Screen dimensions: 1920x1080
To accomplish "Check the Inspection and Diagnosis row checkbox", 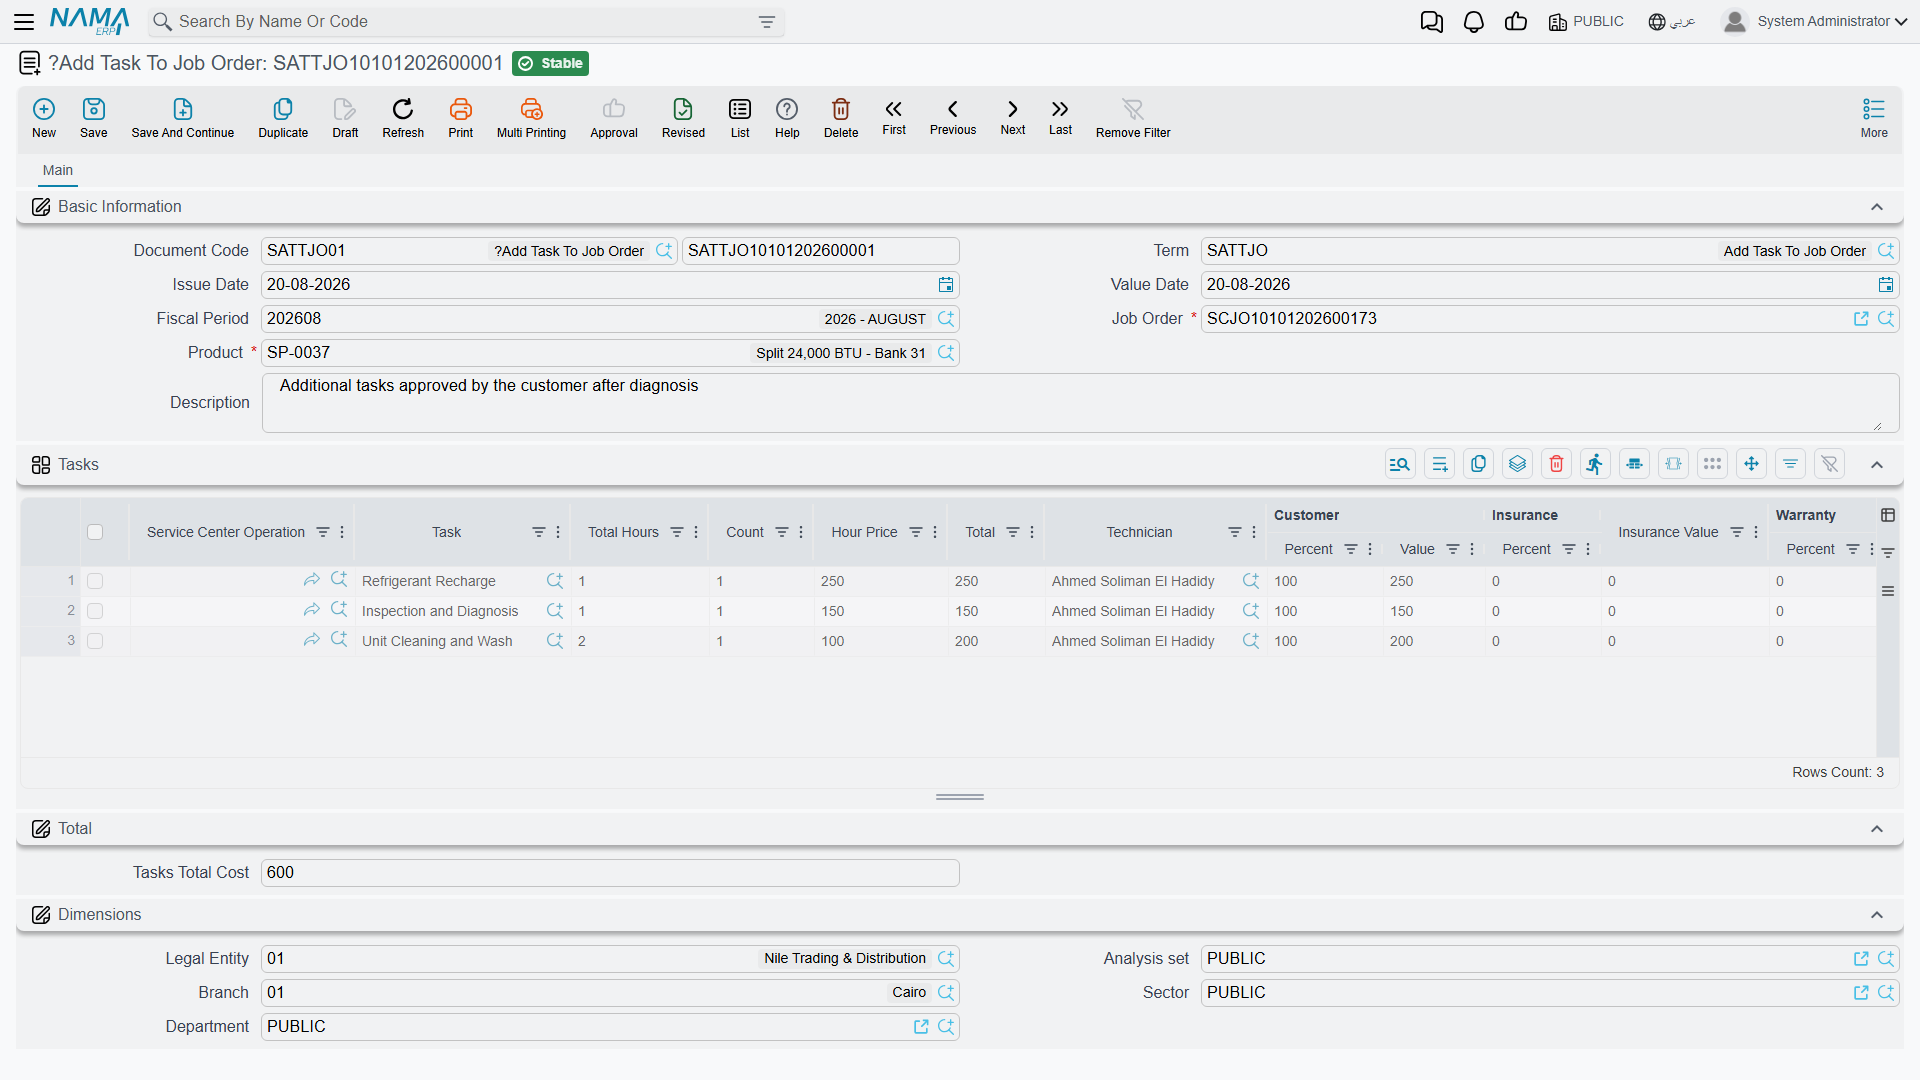I will point(95,611).
